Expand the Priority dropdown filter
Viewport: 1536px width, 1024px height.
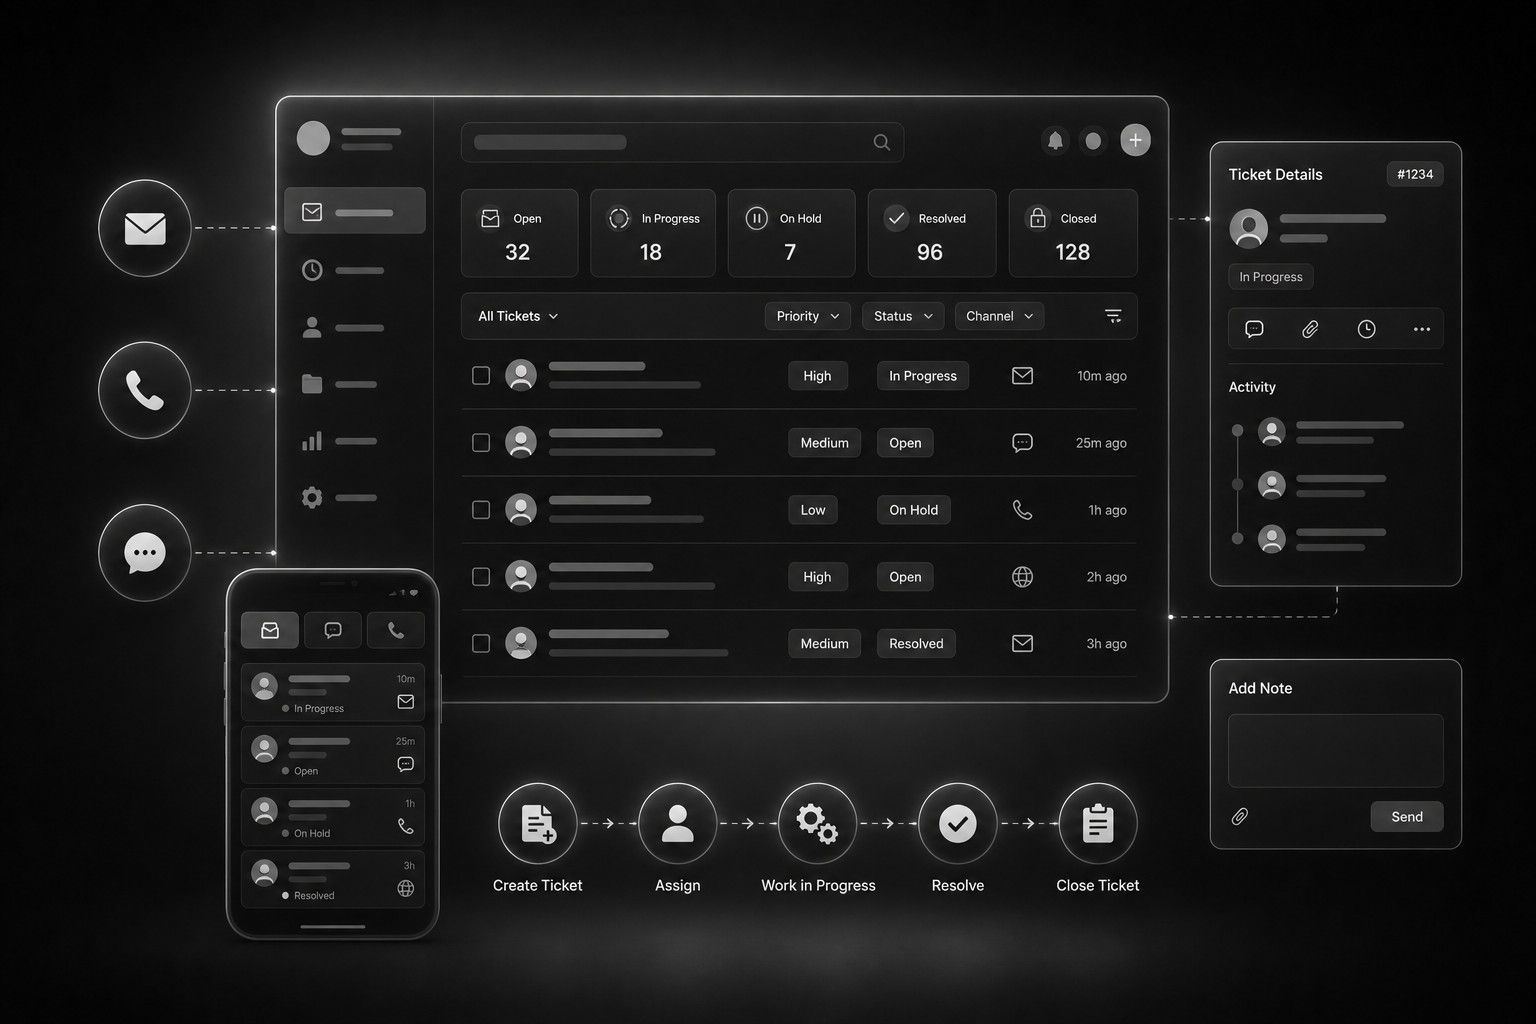tap(808, 316)
